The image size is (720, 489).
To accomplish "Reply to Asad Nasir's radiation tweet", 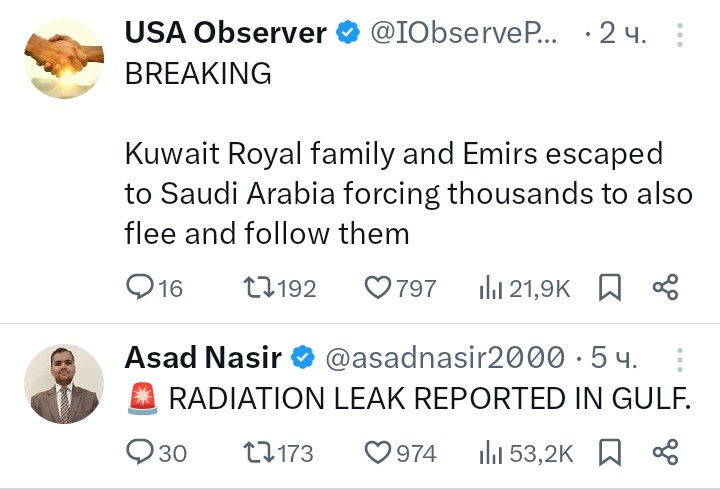I will pos(141,453).
